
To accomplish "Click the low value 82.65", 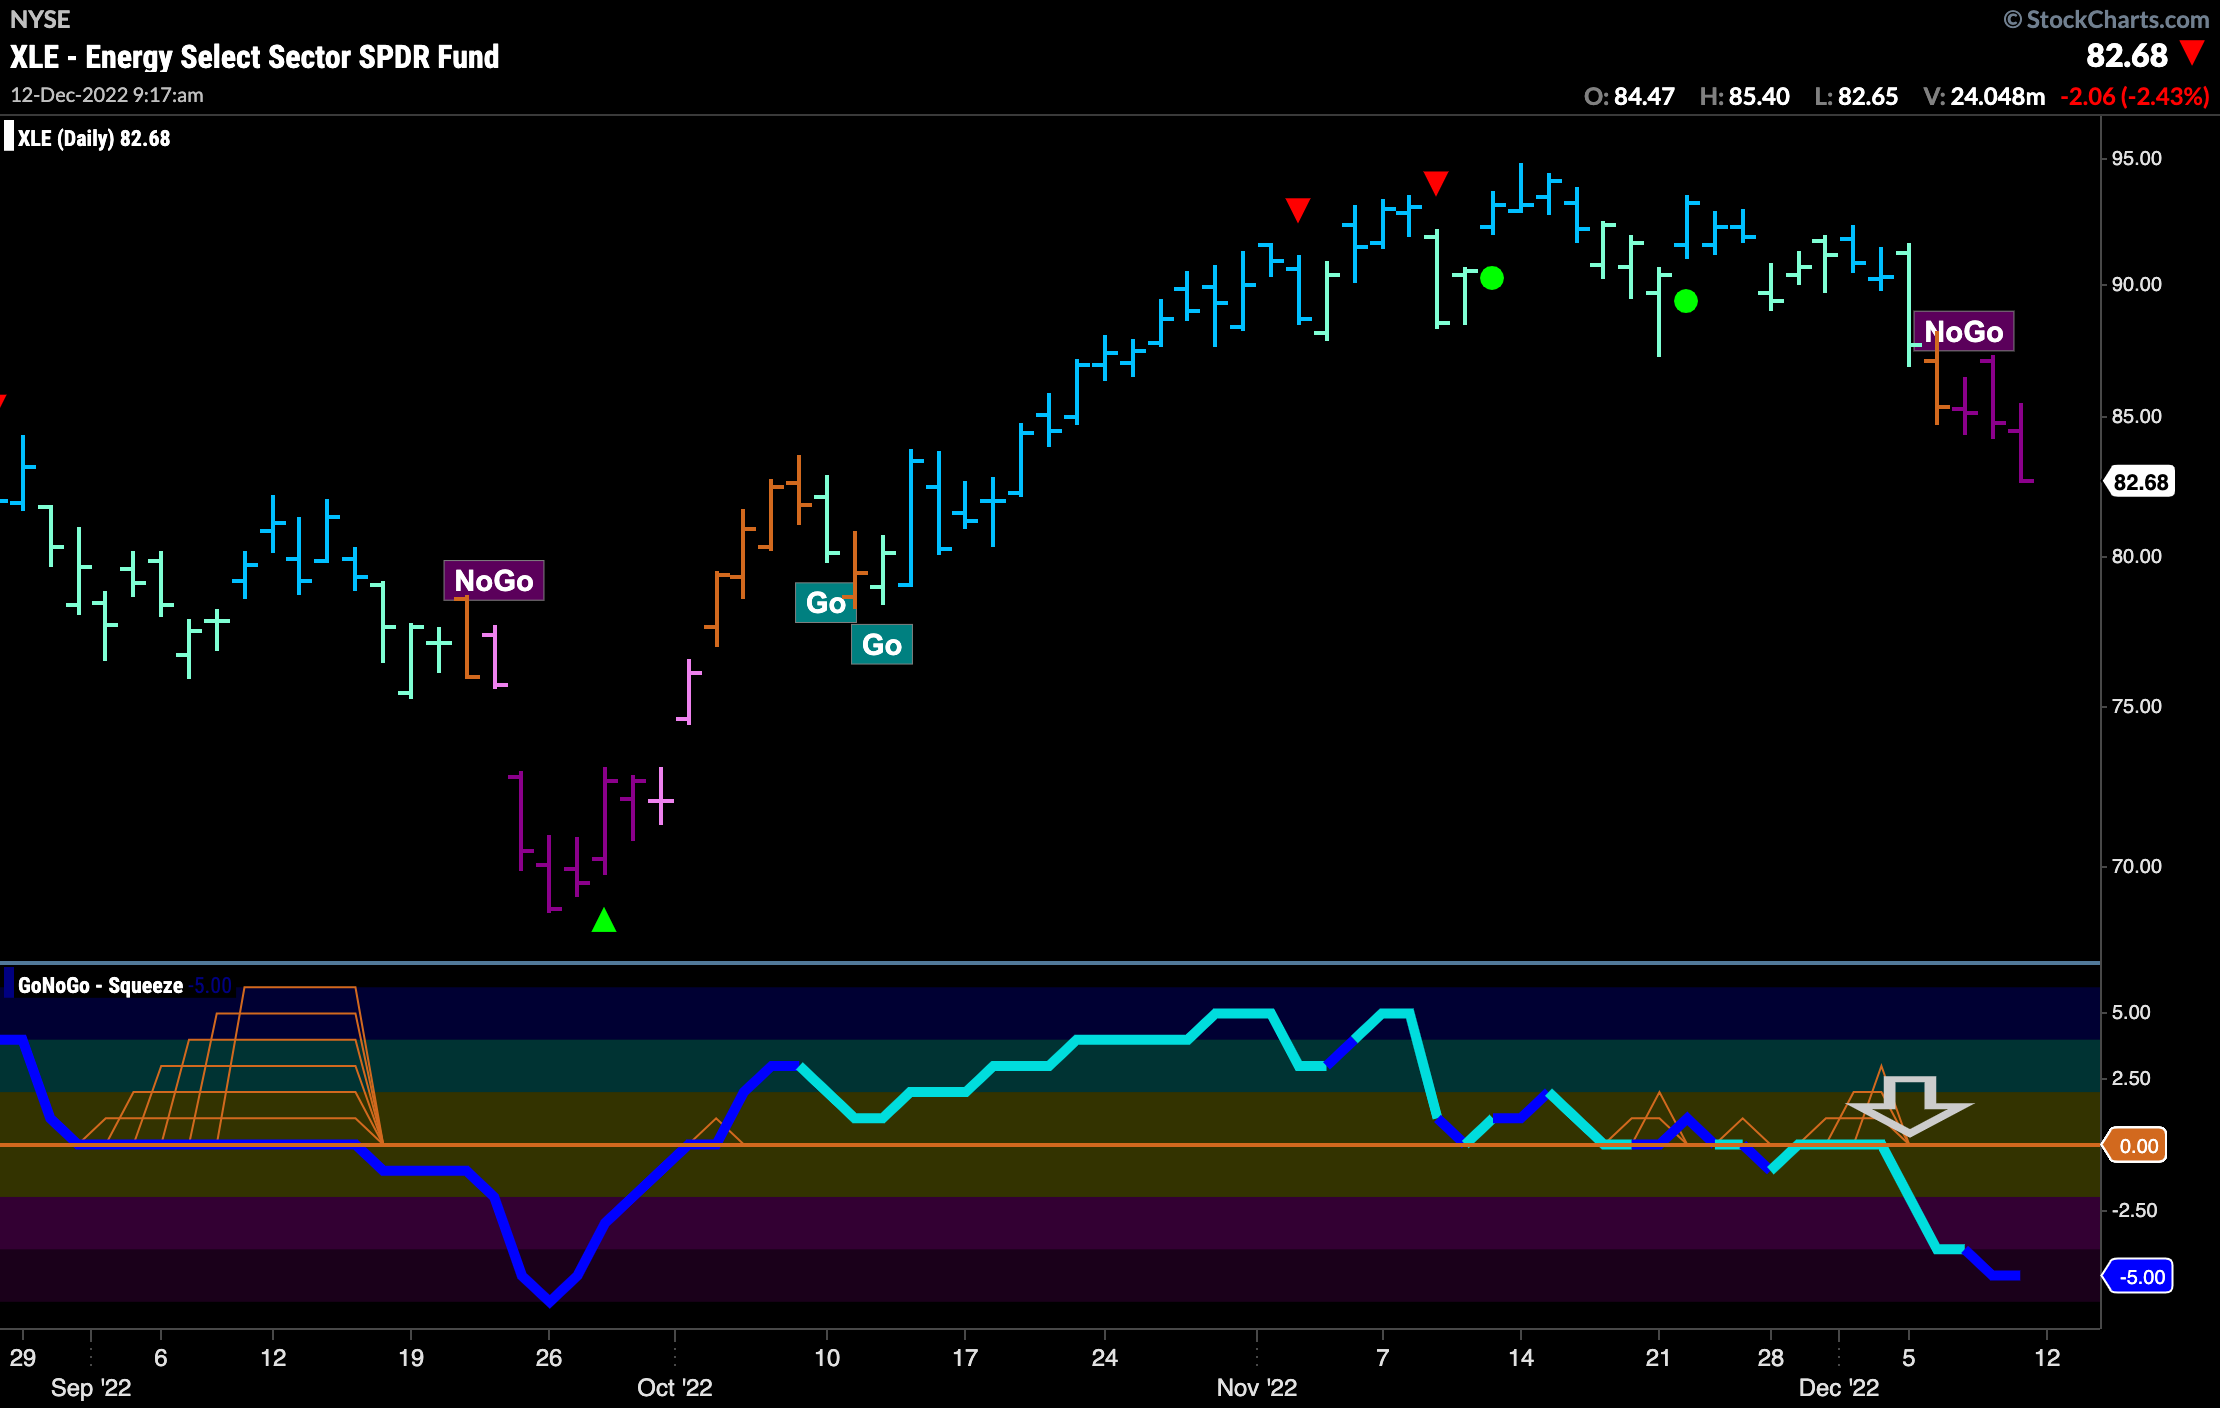I will point(1868,96).
